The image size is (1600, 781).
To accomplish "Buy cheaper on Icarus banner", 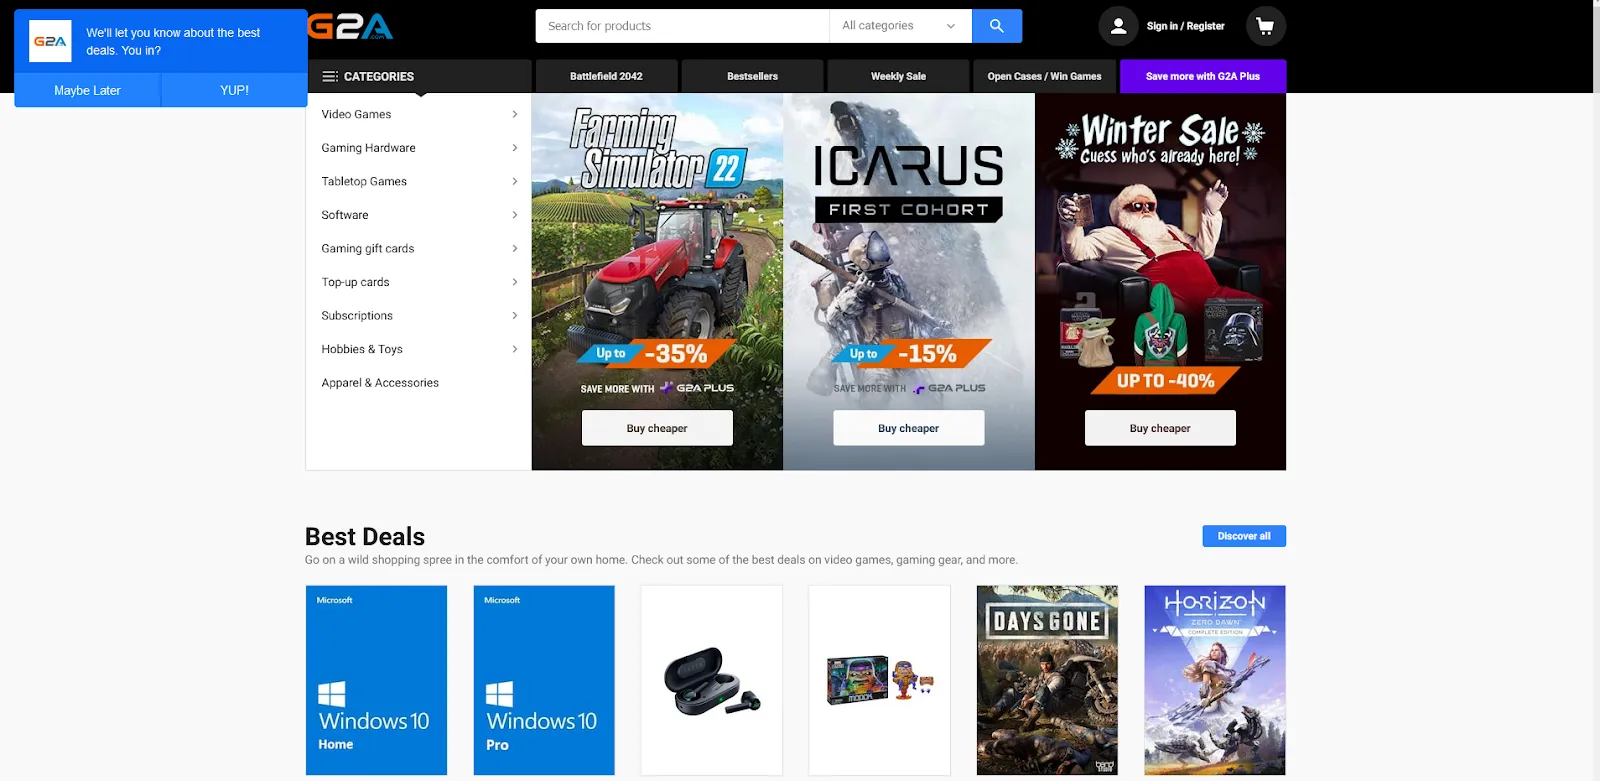I will (x=909, y=428).
